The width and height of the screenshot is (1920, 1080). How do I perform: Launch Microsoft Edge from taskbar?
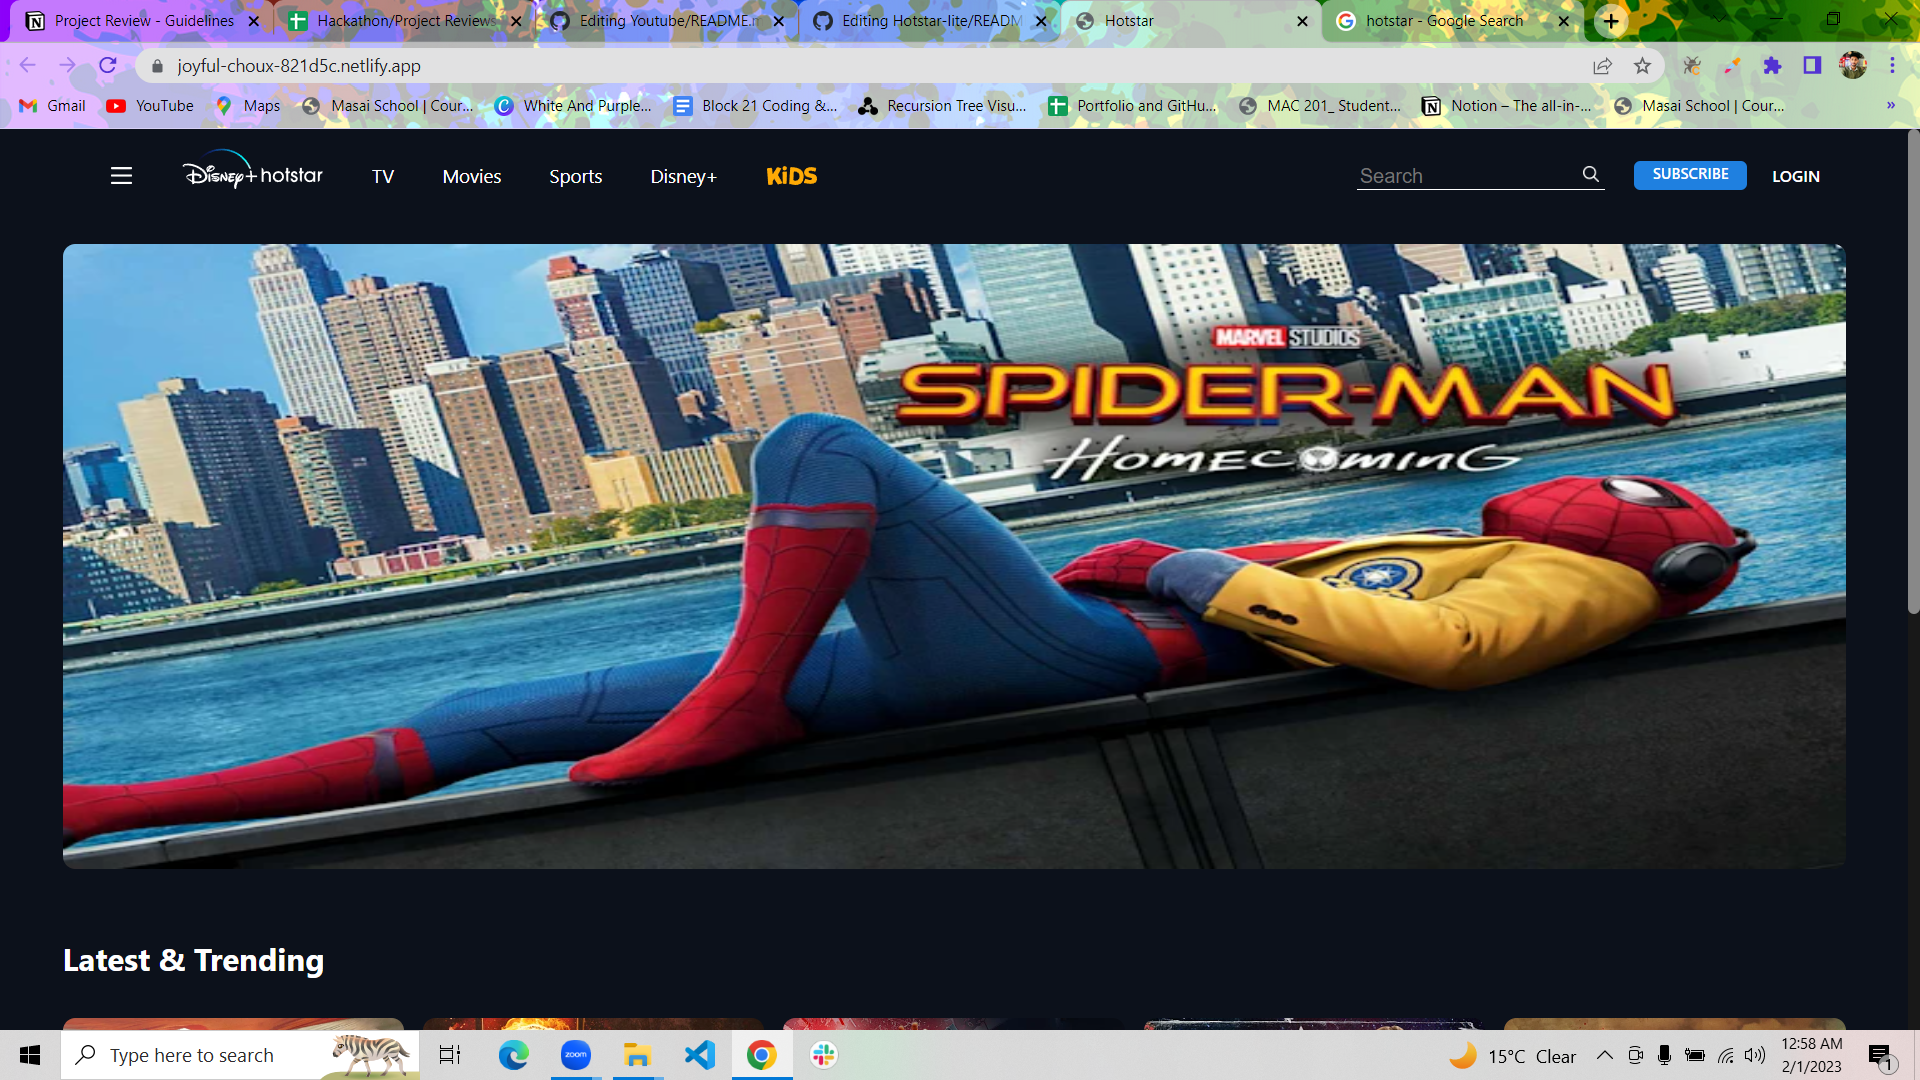513,1055
